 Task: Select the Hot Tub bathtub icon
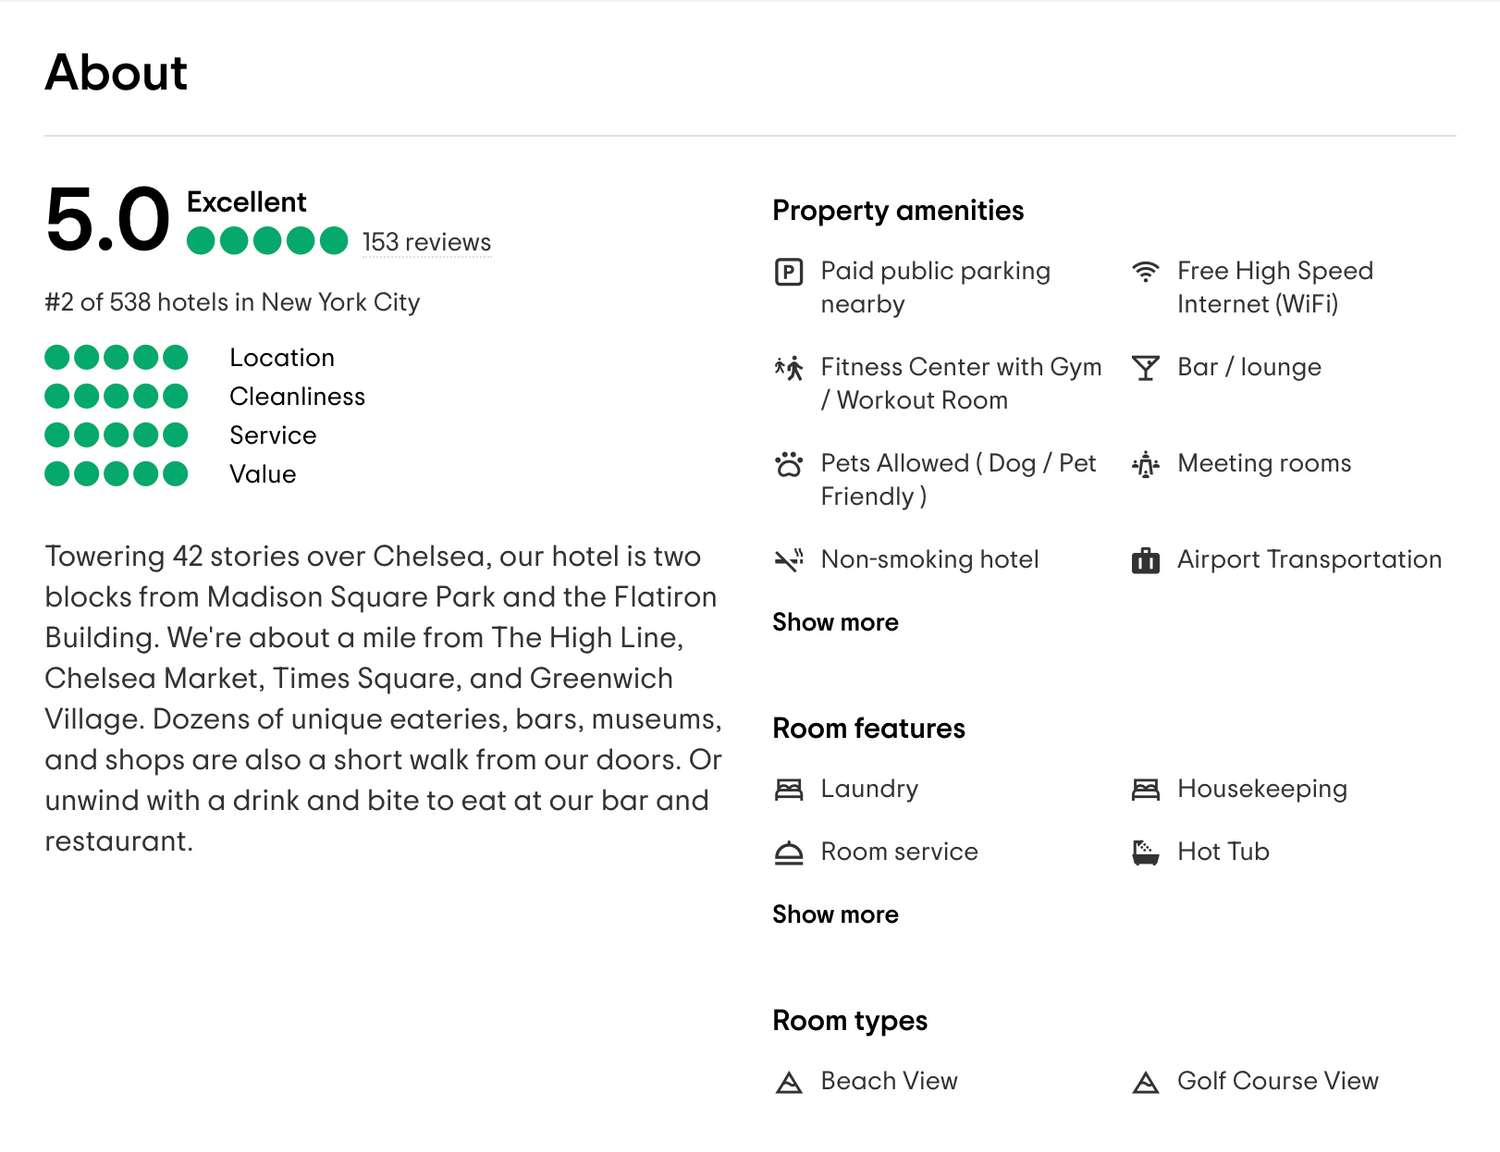click(x=1146, y=852)
